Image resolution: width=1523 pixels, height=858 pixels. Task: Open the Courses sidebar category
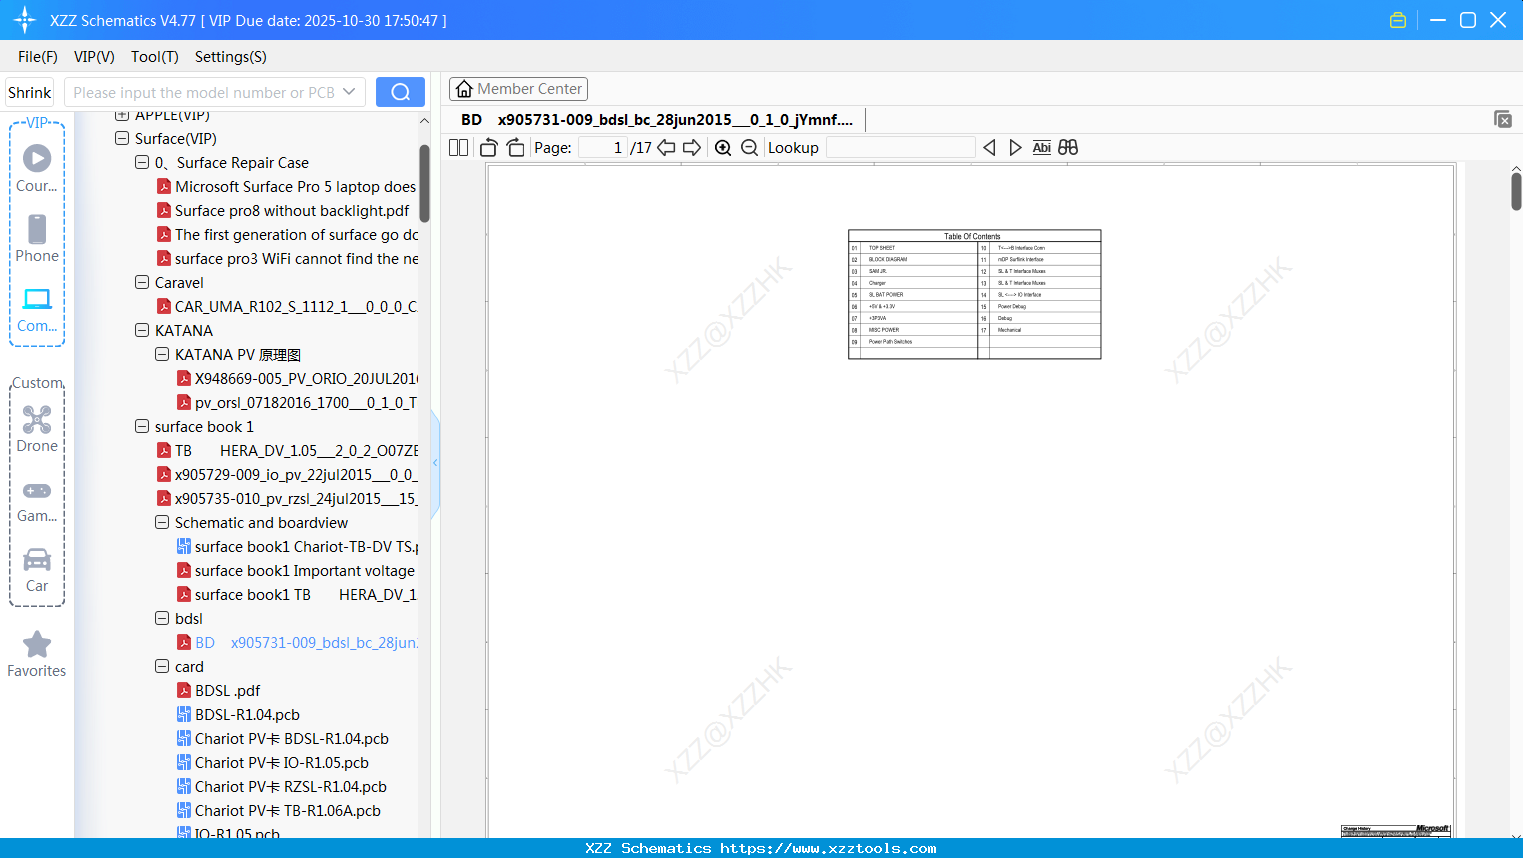pos(37,168)
